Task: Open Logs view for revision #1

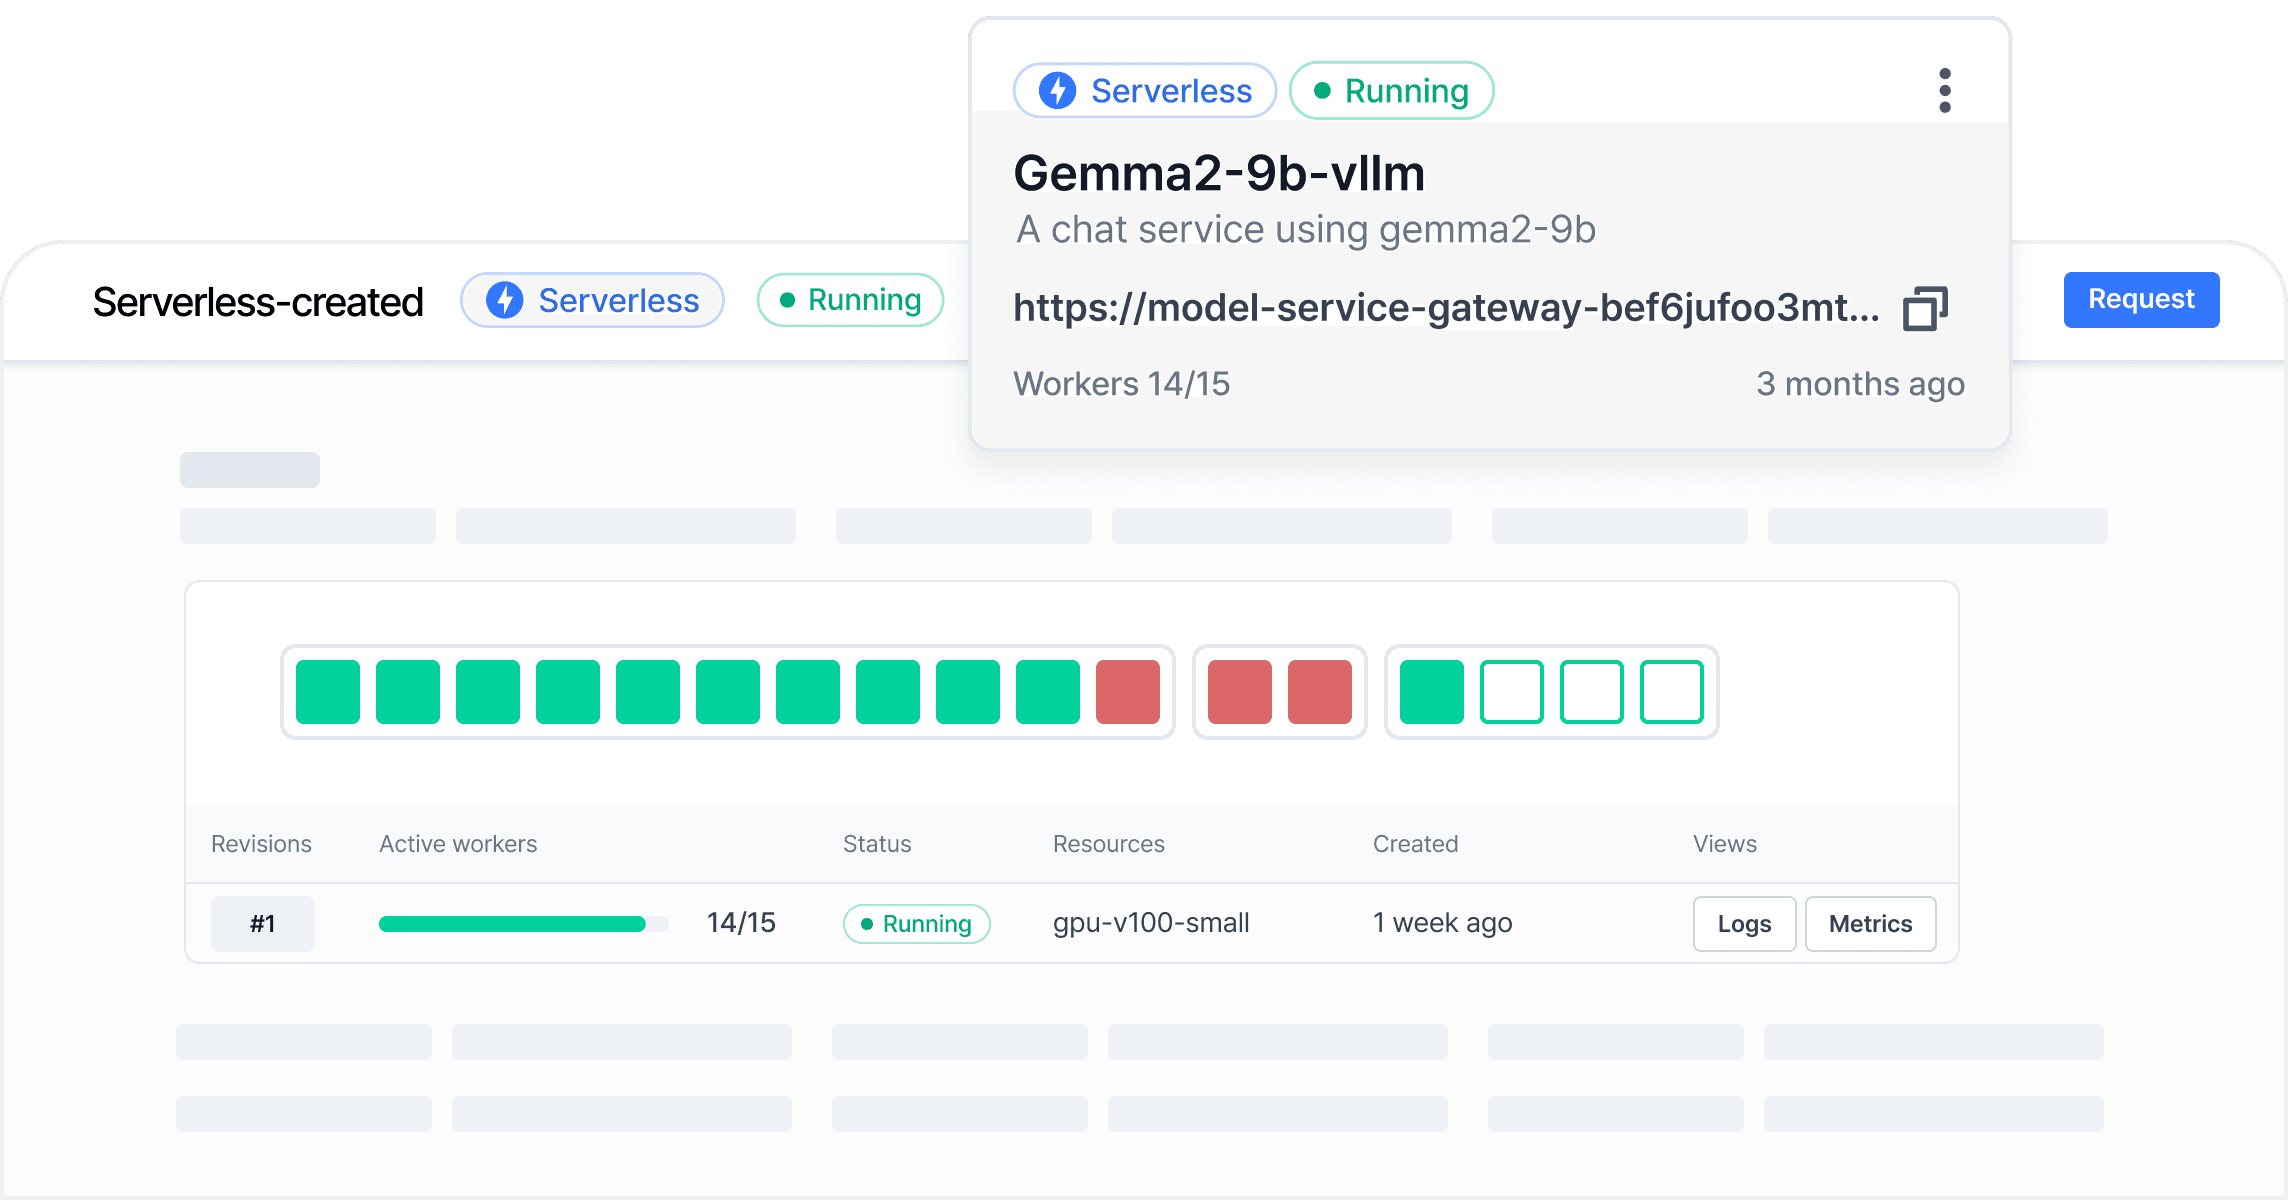Action: tap(1744, 924)
